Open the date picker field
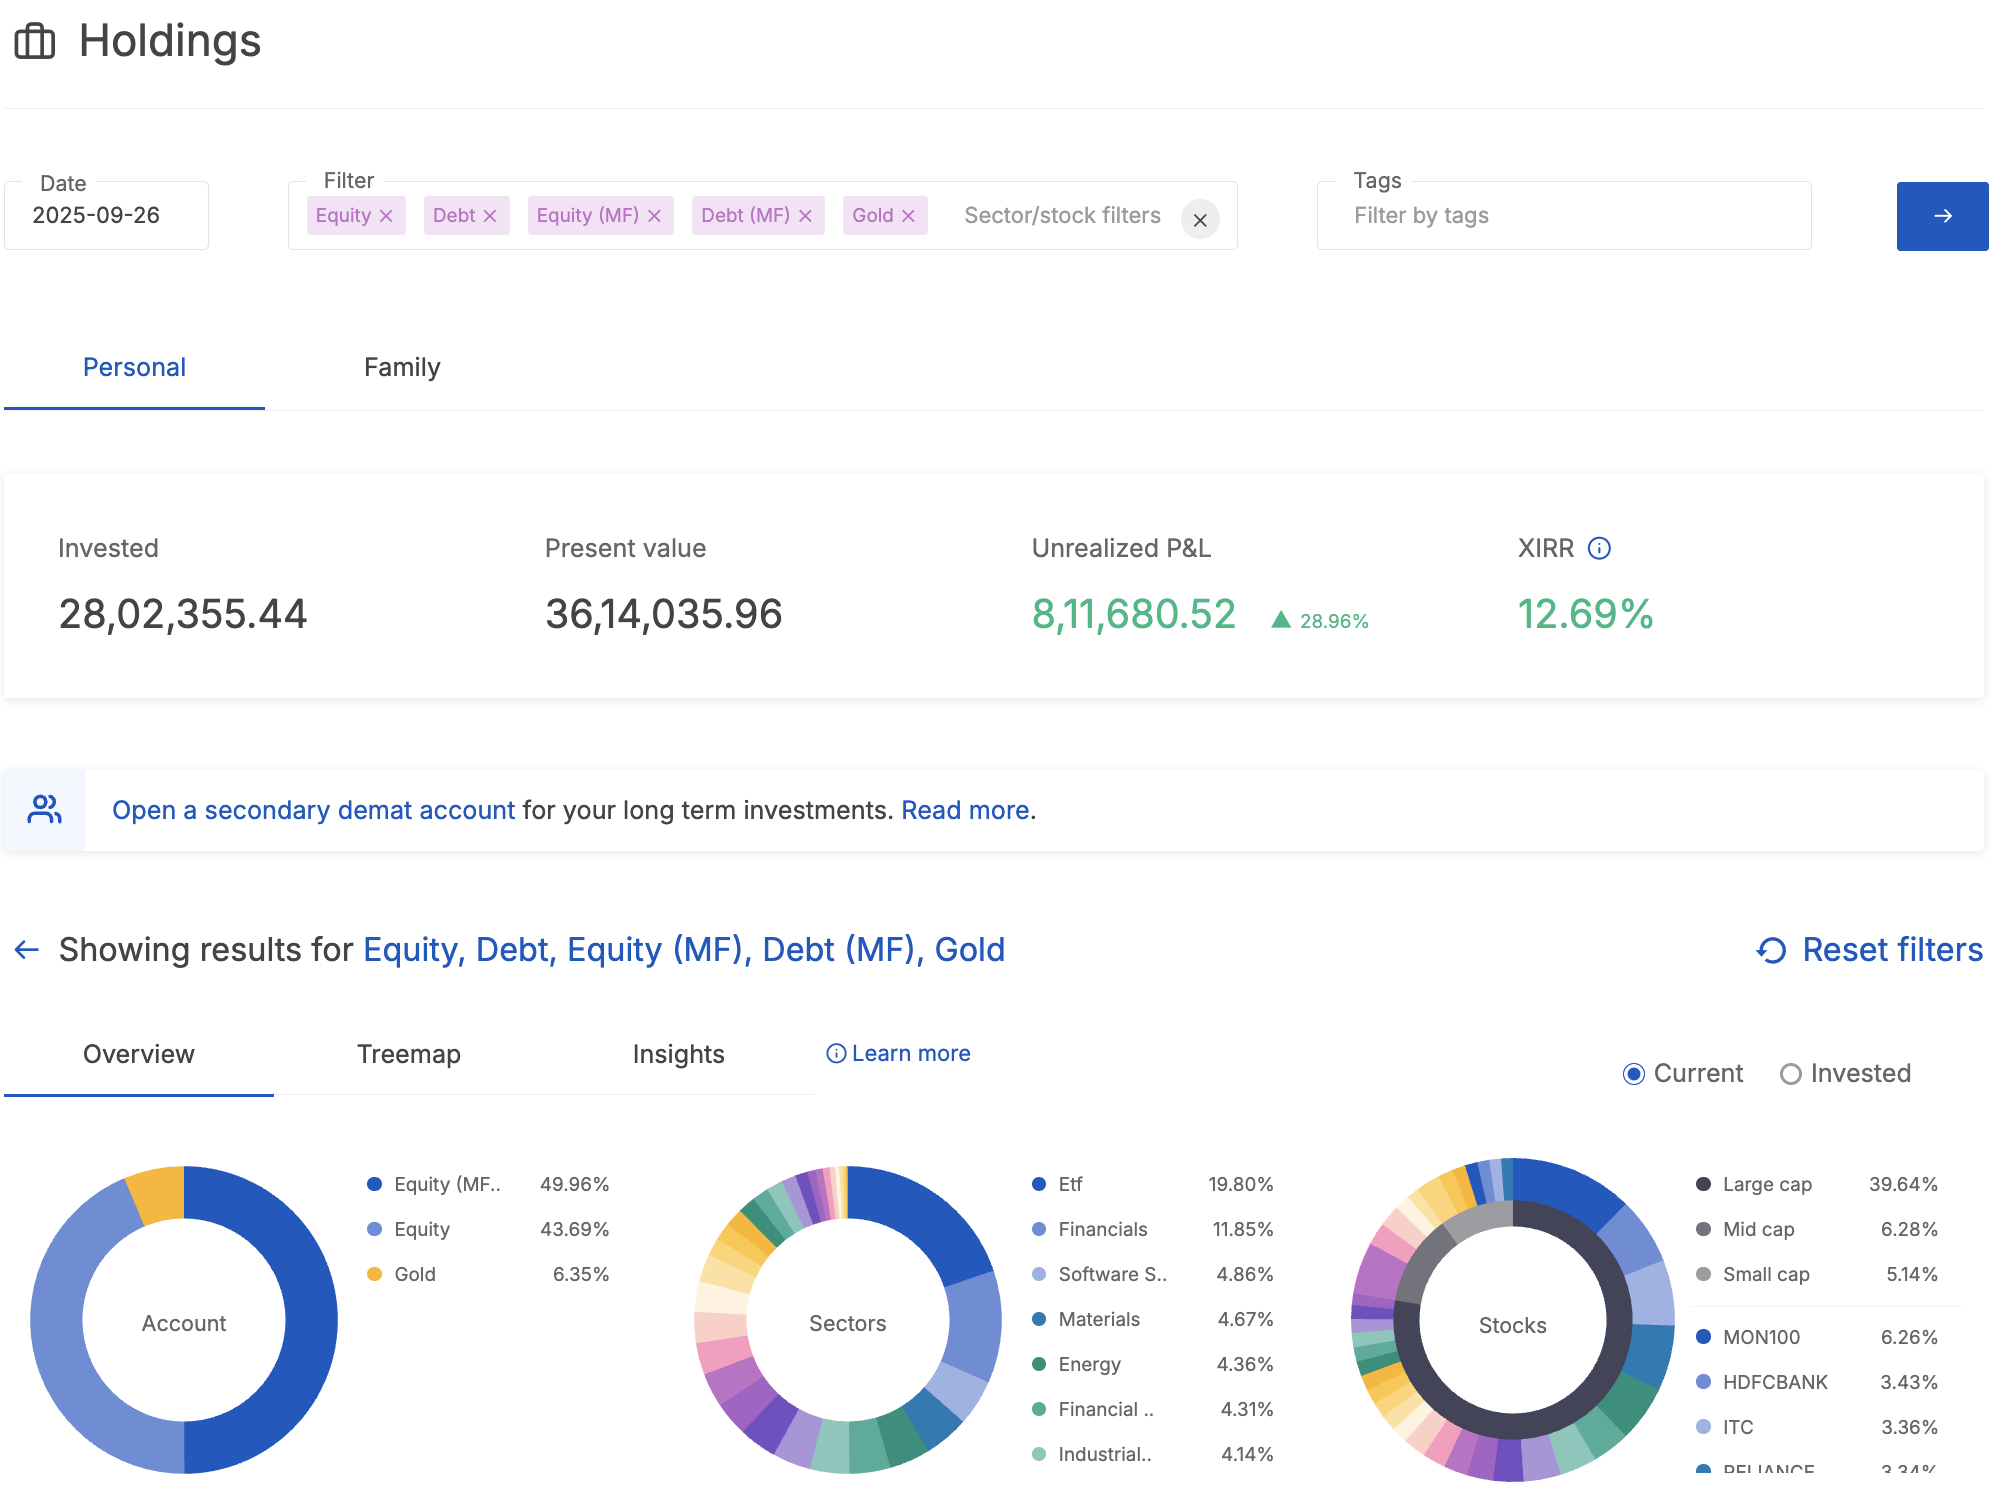The image size is (2012, 1490). pyautogui.click(x=105, y=216)
